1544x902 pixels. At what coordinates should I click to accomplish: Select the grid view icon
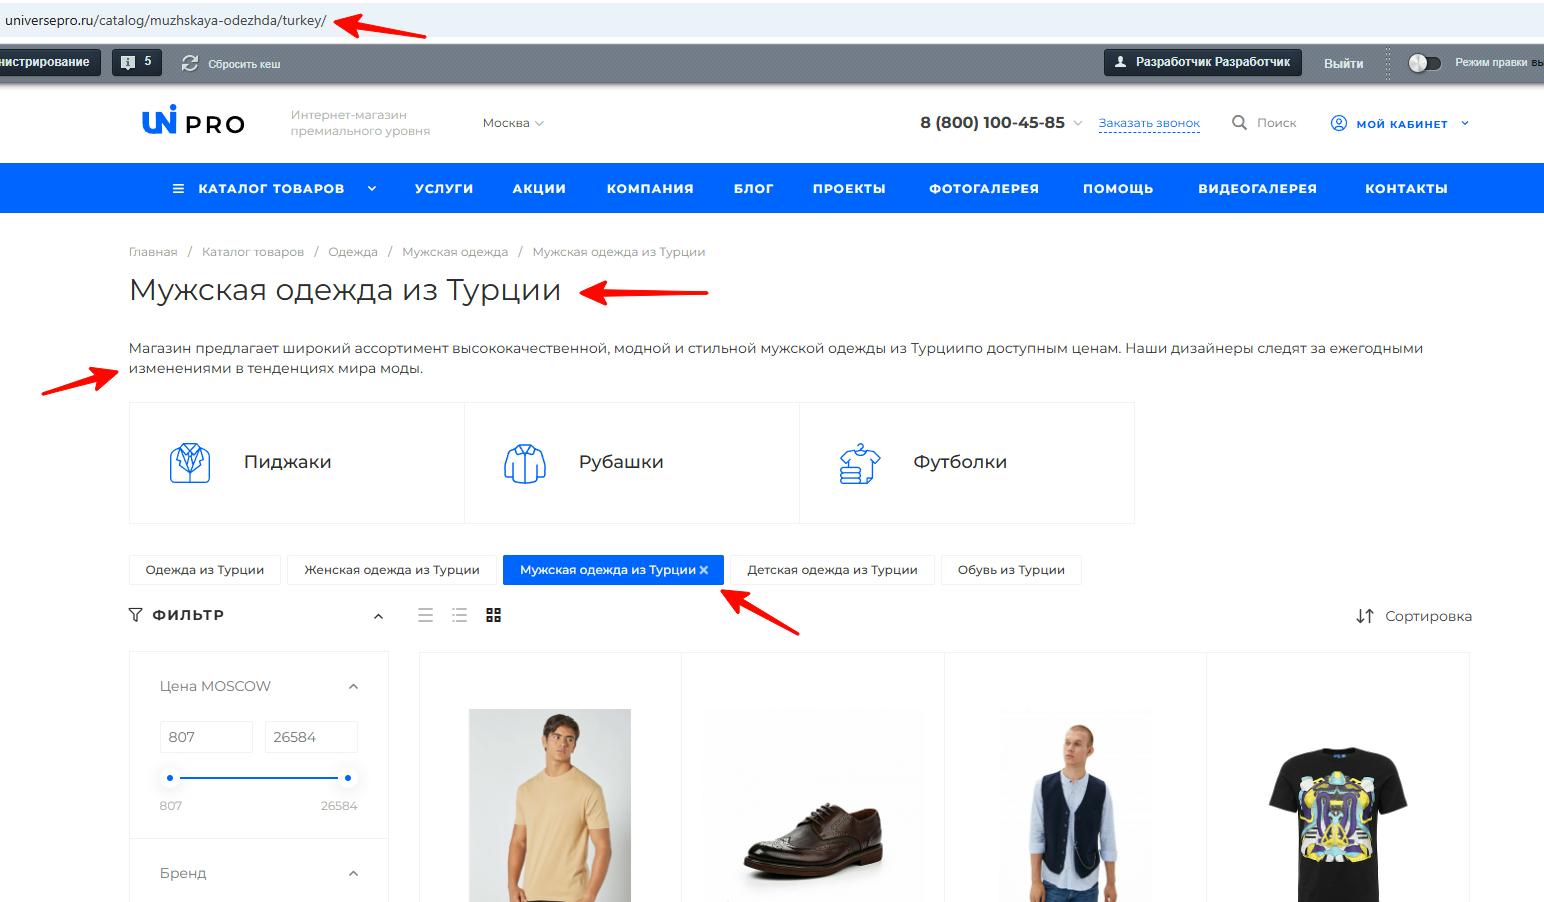(493, 615)
